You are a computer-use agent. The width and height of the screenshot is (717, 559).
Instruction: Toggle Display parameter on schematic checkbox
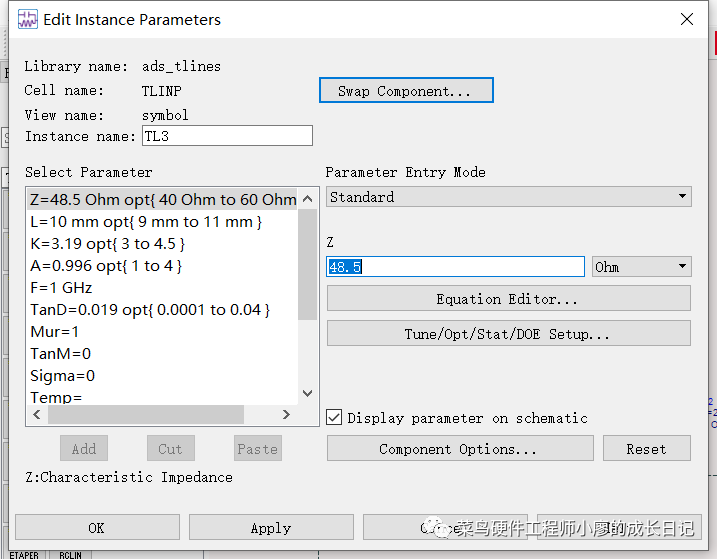click(335, 418)
